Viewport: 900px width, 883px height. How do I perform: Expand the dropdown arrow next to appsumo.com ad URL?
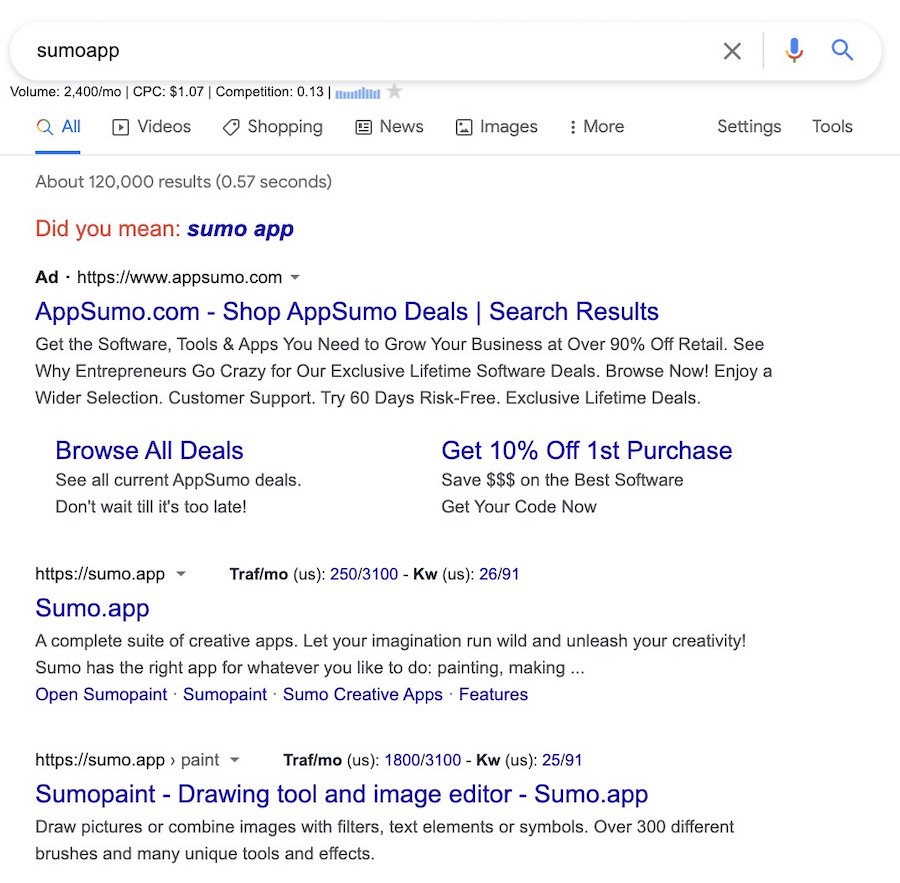click(295, 278)
